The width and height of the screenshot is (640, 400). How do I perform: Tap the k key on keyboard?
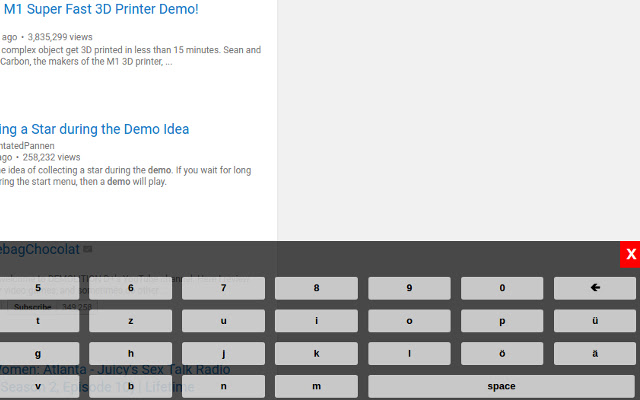(316, 353)
